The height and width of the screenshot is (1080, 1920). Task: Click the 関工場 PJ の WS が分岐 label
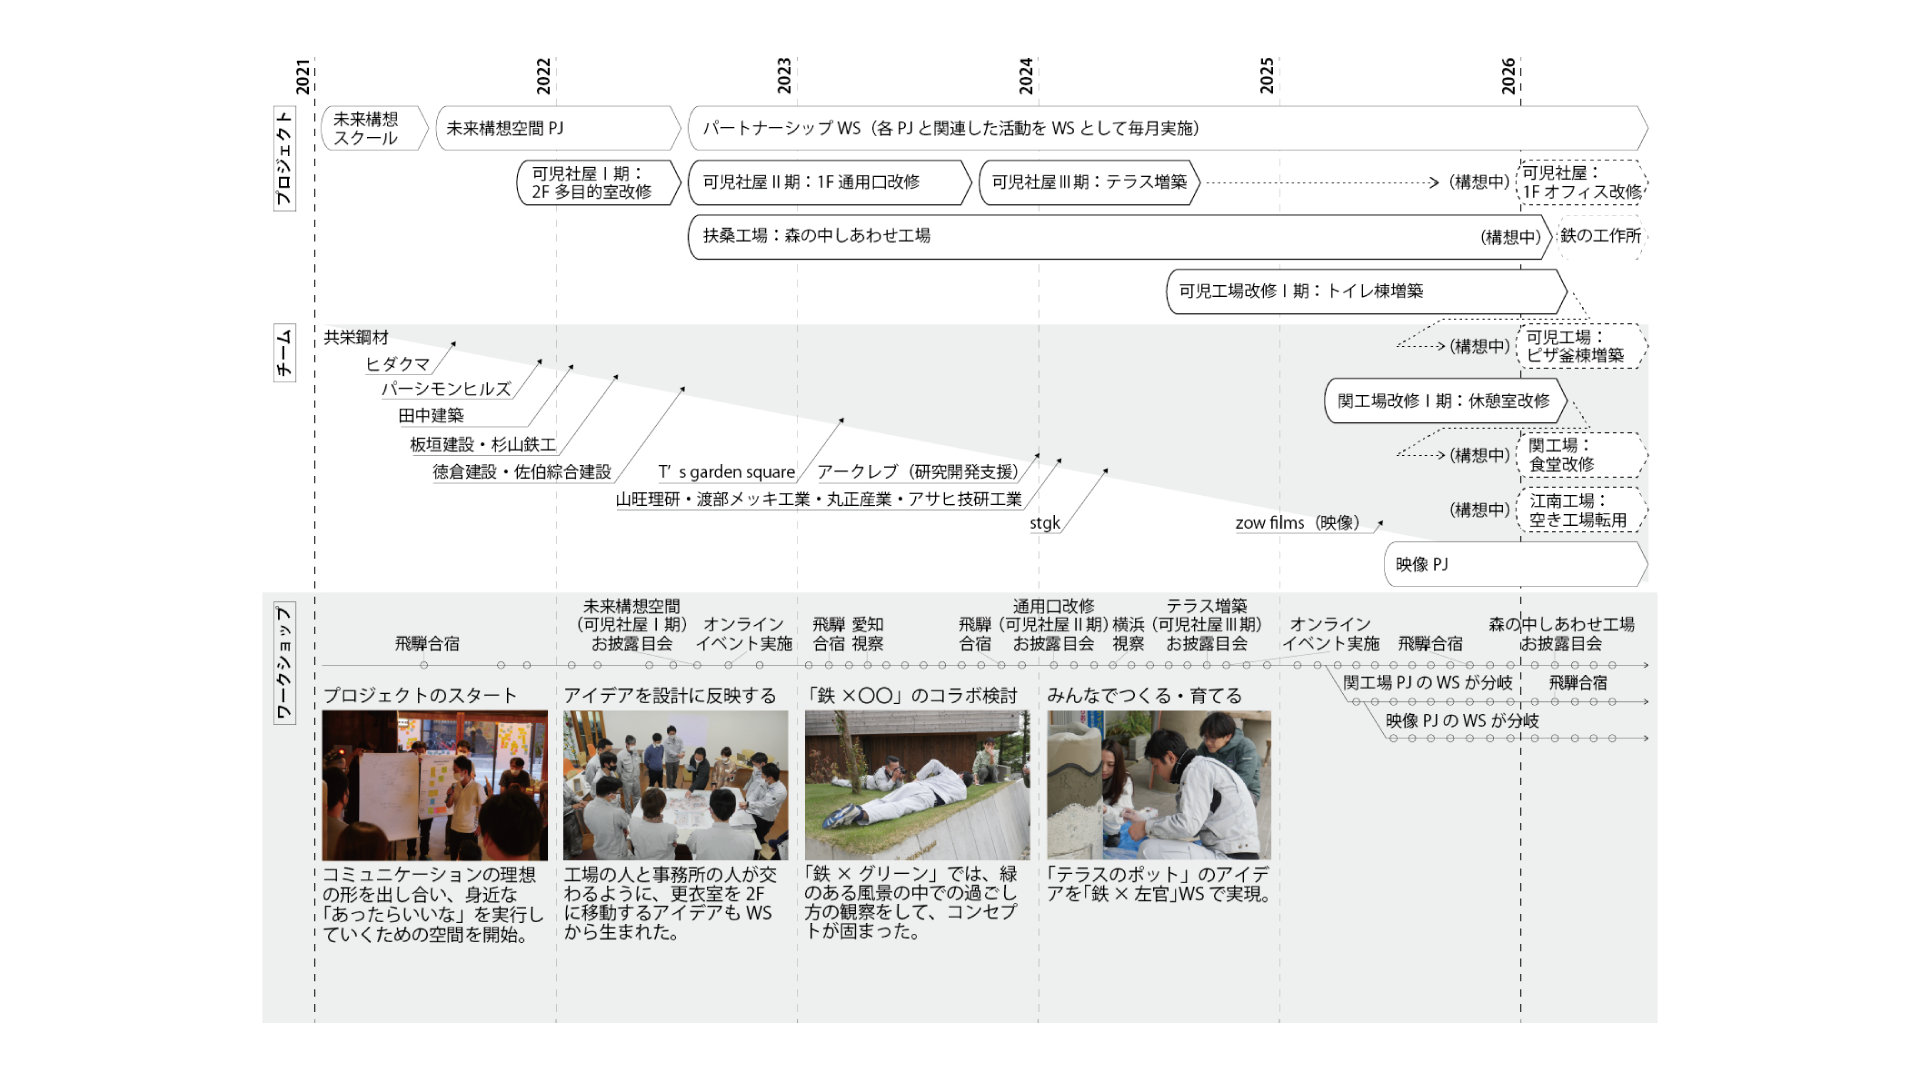pyautogui.click(x=1427, y=683)
